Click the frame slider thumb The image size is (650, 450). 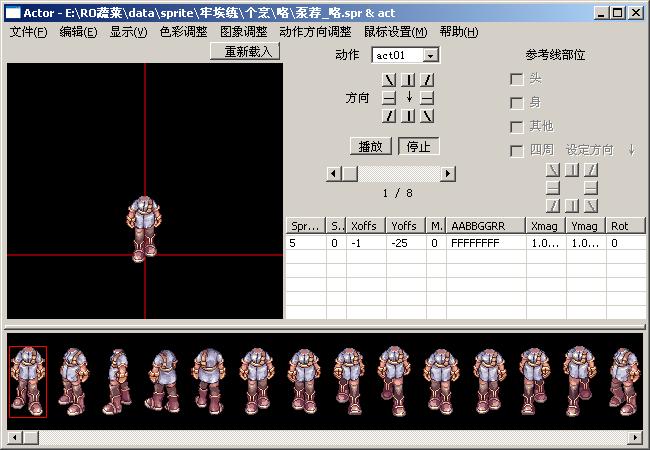click(349, 174)
